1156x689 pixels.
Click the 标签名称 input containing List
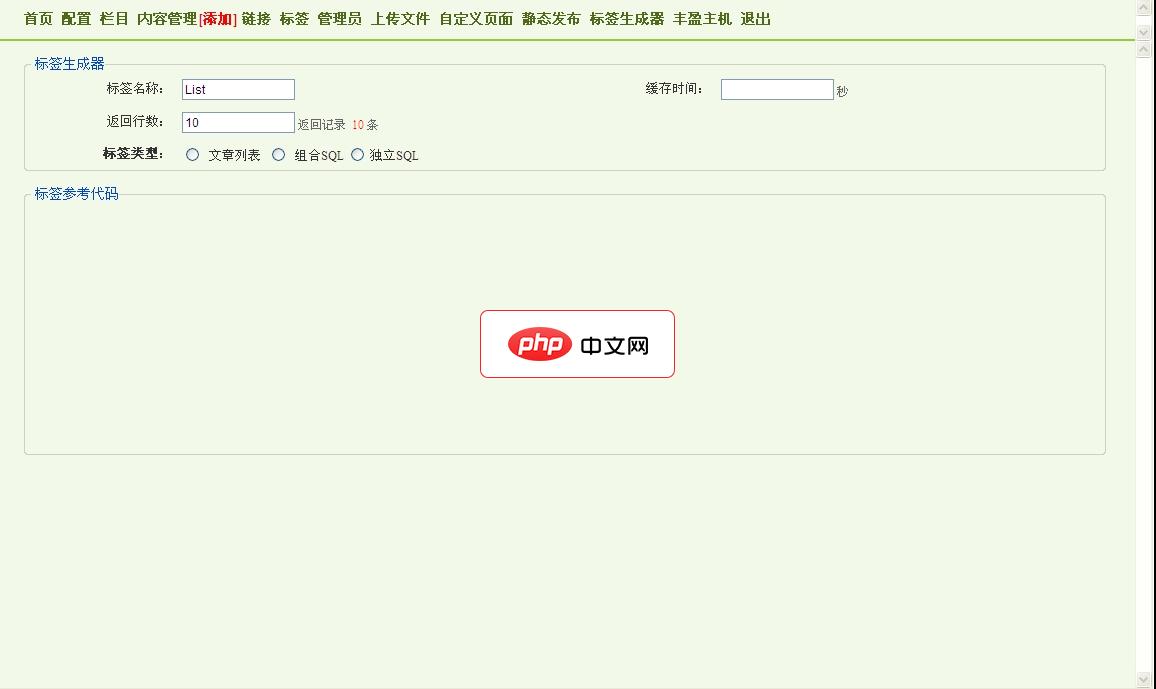tap(237, 89)
